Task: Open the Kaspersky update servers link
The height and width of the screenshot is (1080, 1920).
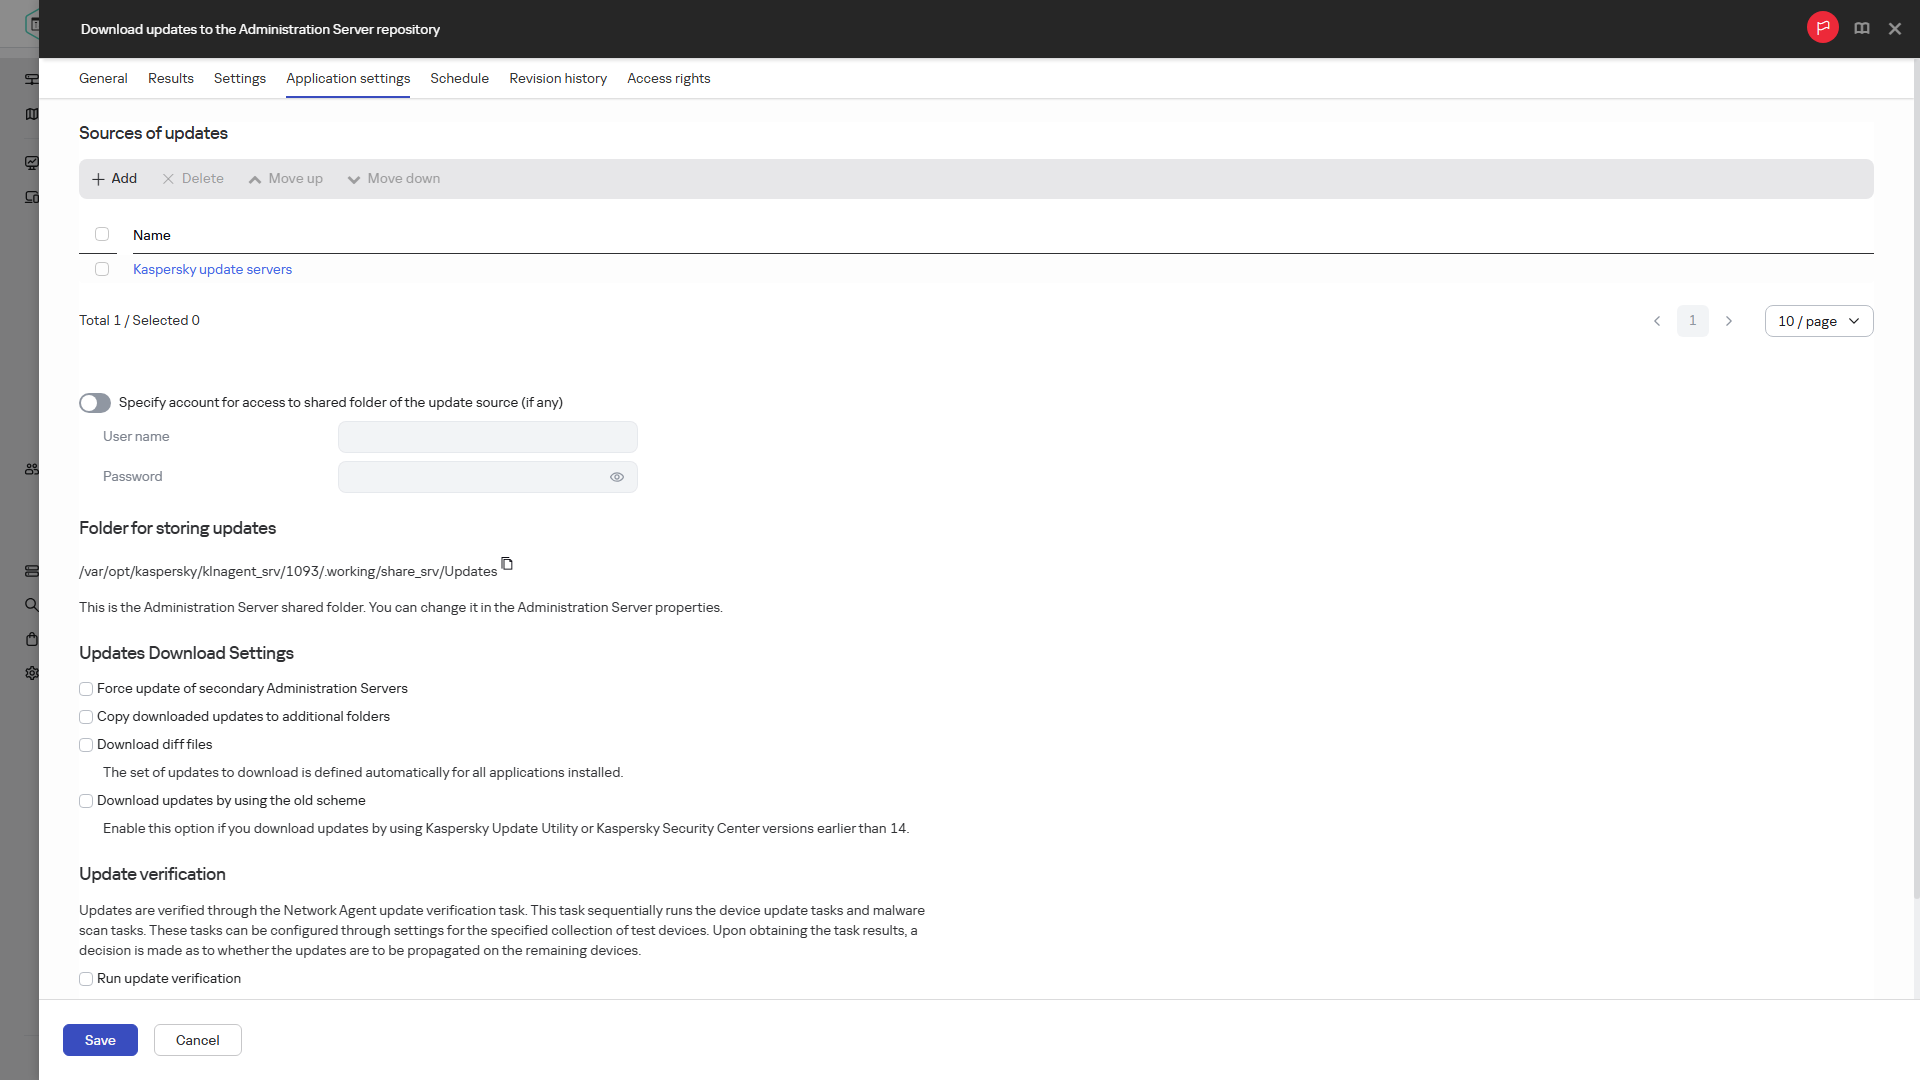Action: [x=212, y=269]
